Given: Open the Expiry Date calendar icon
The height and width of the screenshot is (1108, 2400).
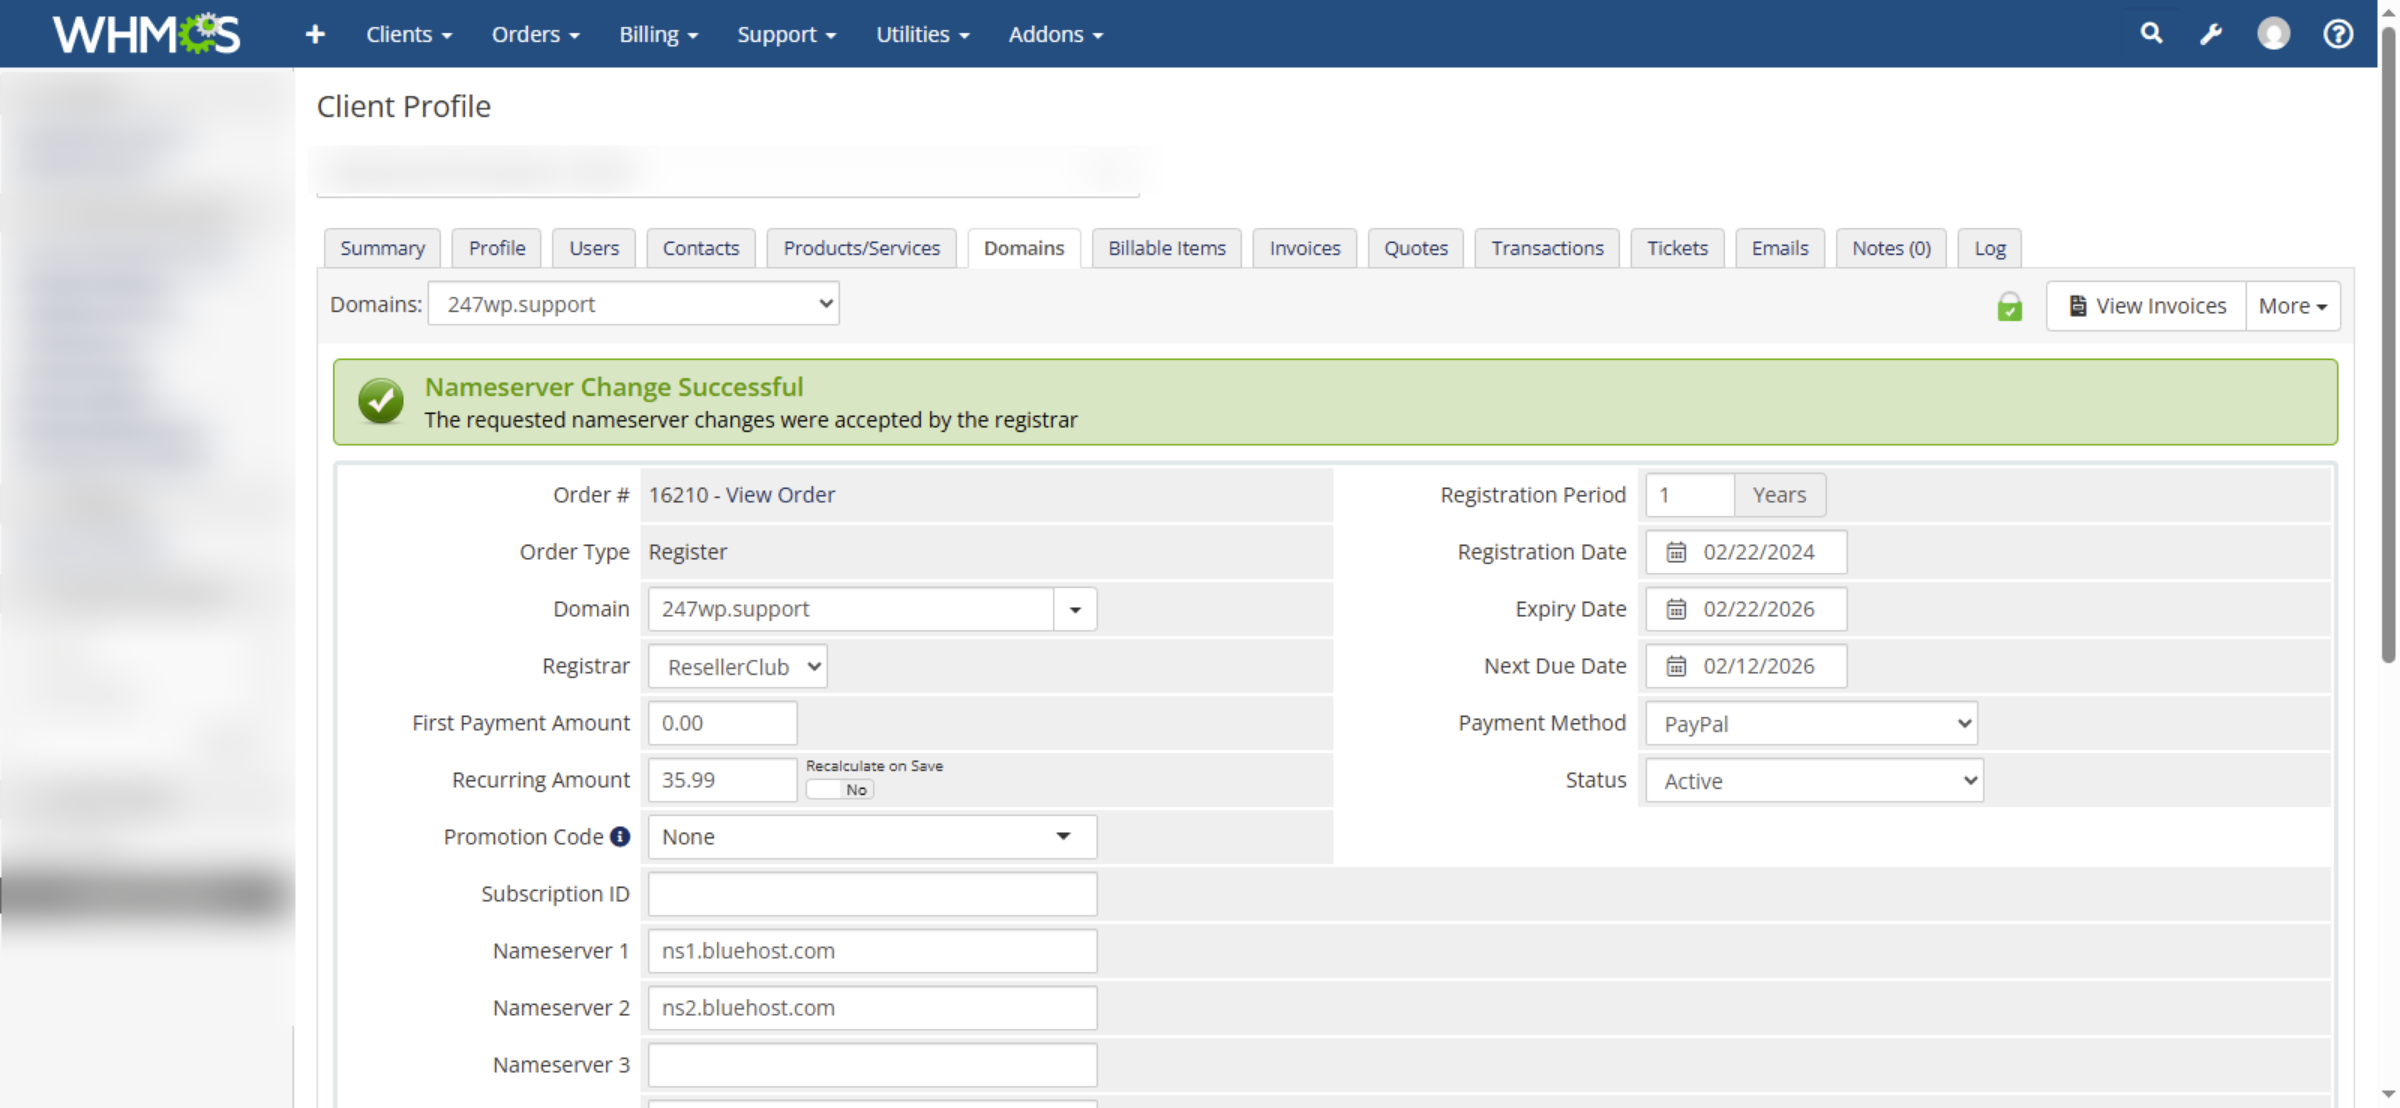Looking at the screenshot, I should [x=1676, y=609].
